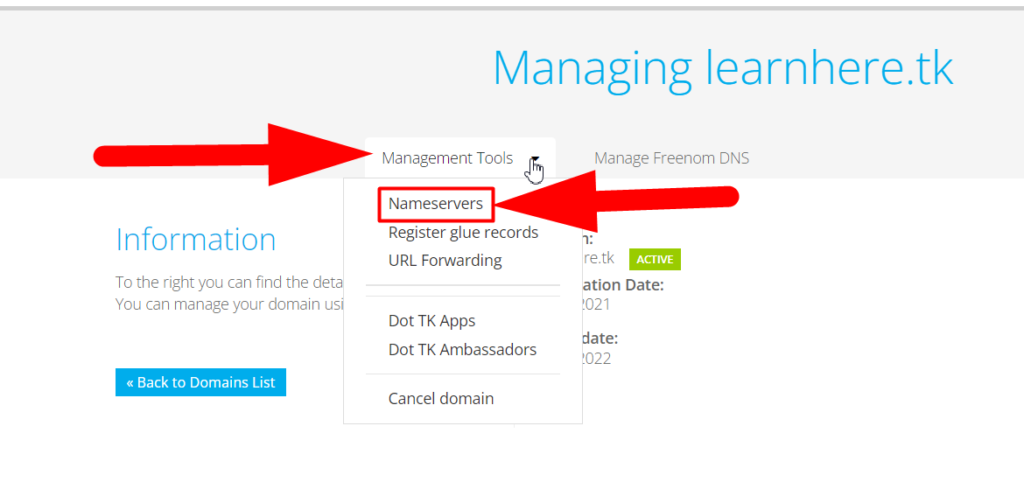1024x482 pixels.
Task: Choose Register glue records menu entry
Action: [463, 233]
